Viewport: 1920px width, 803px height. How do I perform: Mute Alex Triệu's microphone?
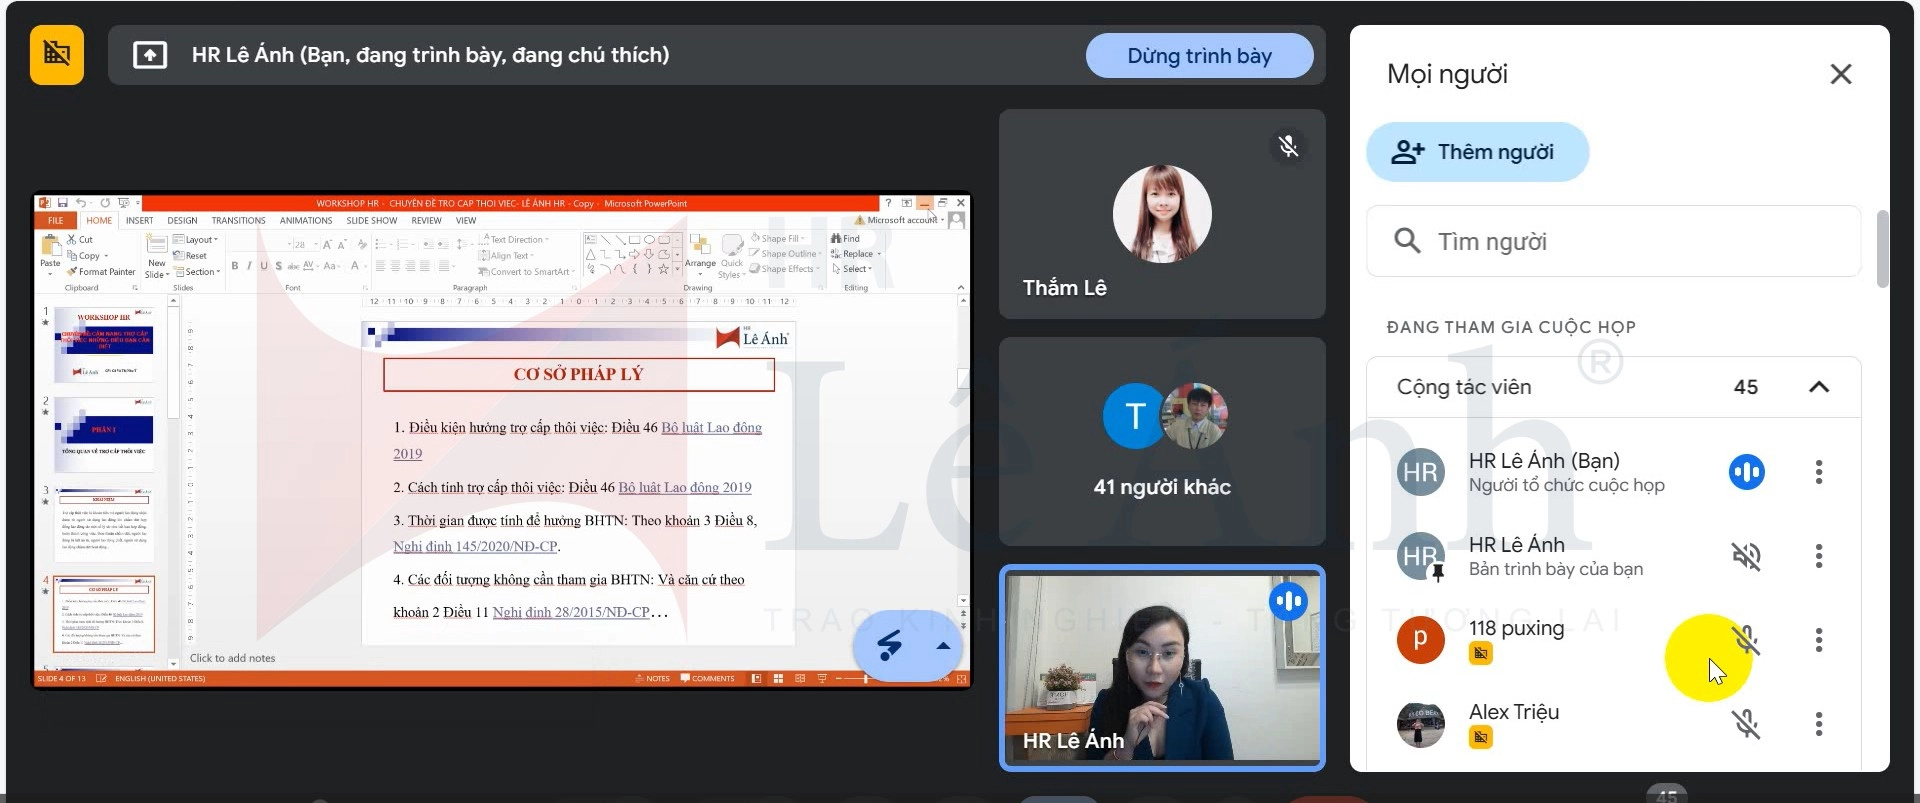coord(1746,724)
